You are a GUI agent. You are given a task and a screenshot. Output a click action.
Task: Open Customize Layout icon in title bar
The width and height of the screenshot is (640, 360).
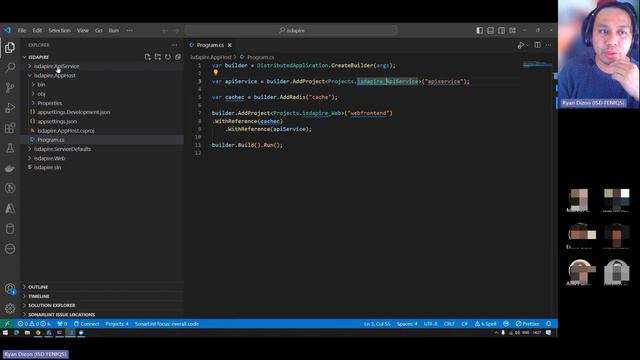pyautogui.click(x=512, y=31)
